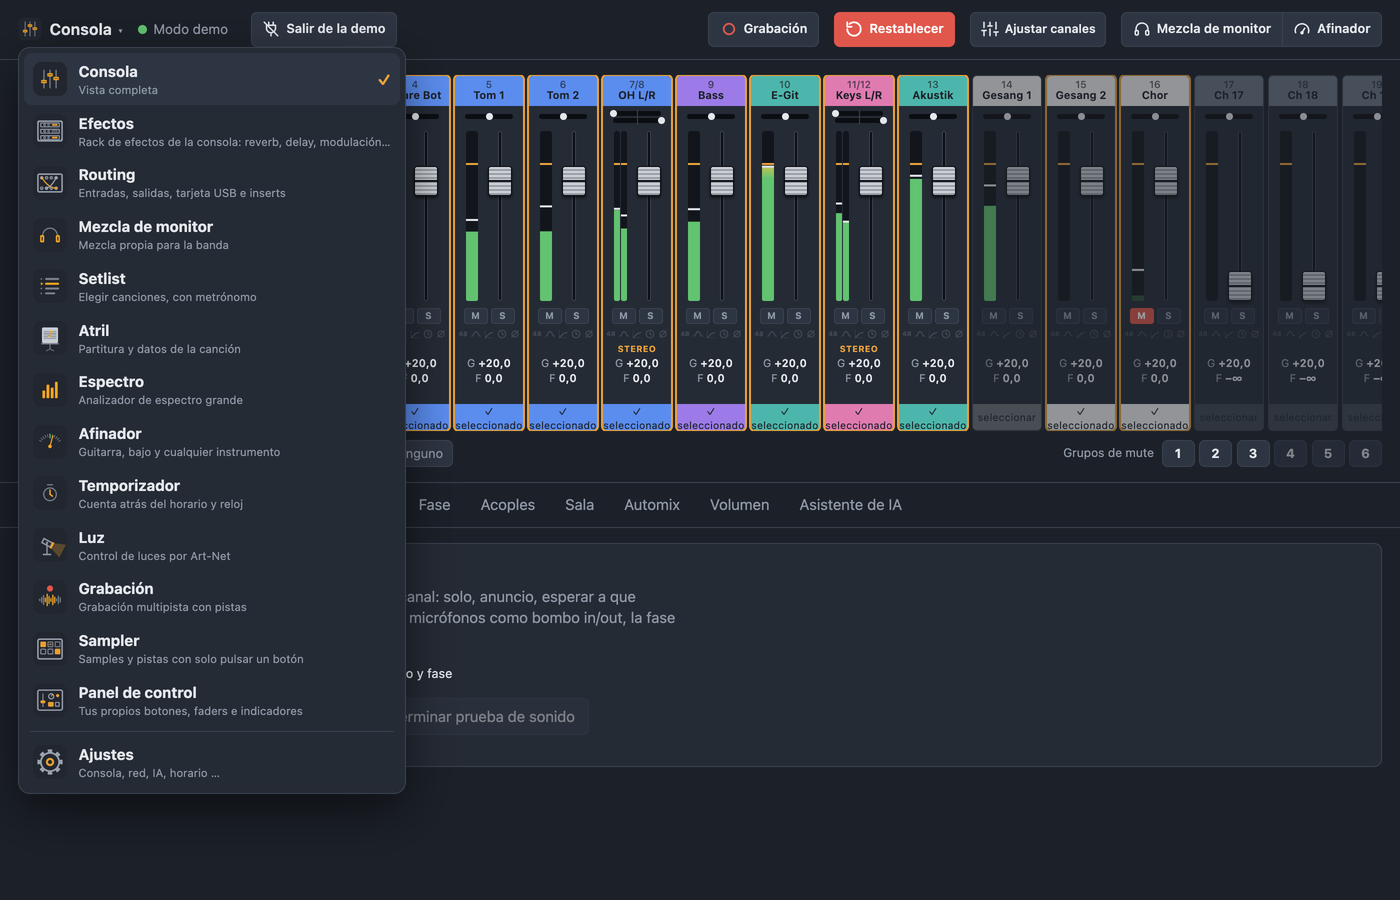Click the Afinador button in top bar

(x=1332, y=29)
